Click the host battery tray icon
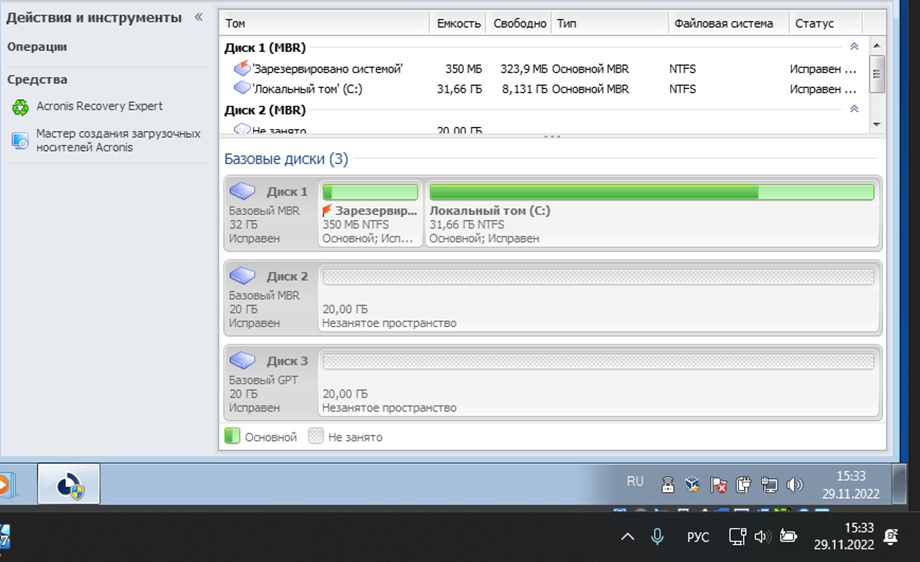This screenshot has height=562, width=920. coord(788,536)
